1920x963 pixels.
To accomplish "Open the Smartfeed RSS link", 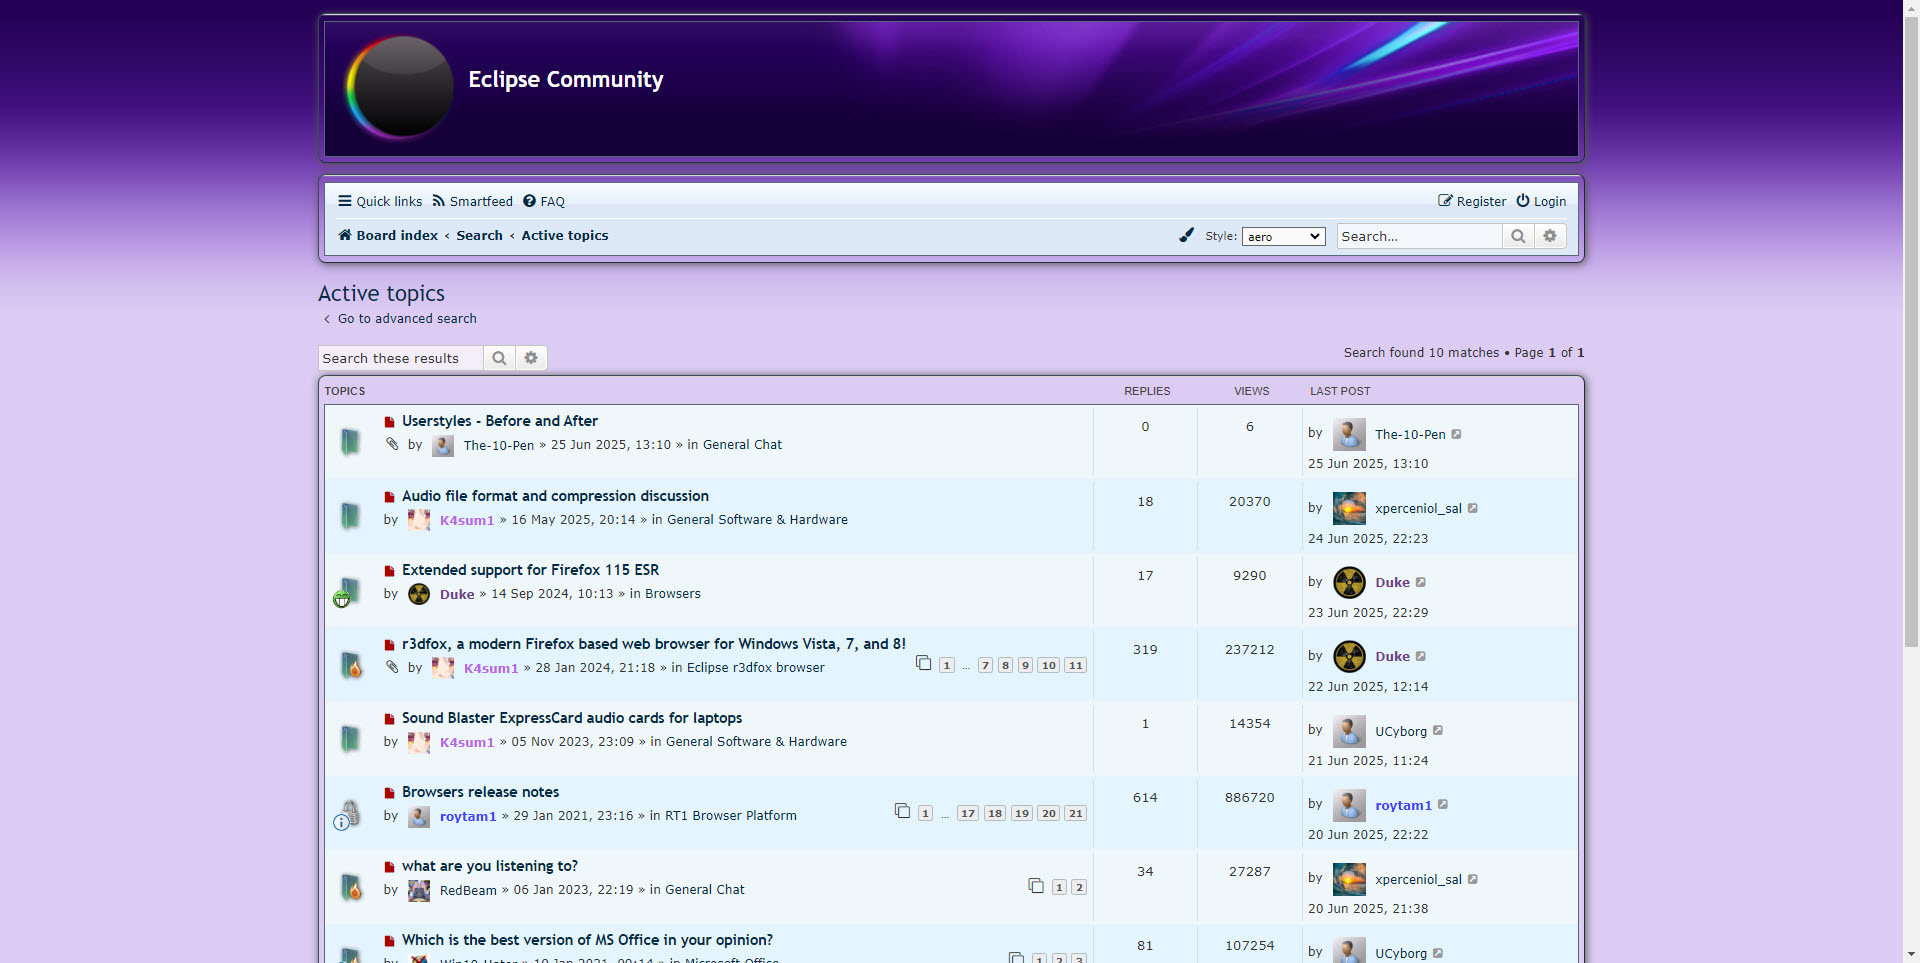I will [472, 201].
